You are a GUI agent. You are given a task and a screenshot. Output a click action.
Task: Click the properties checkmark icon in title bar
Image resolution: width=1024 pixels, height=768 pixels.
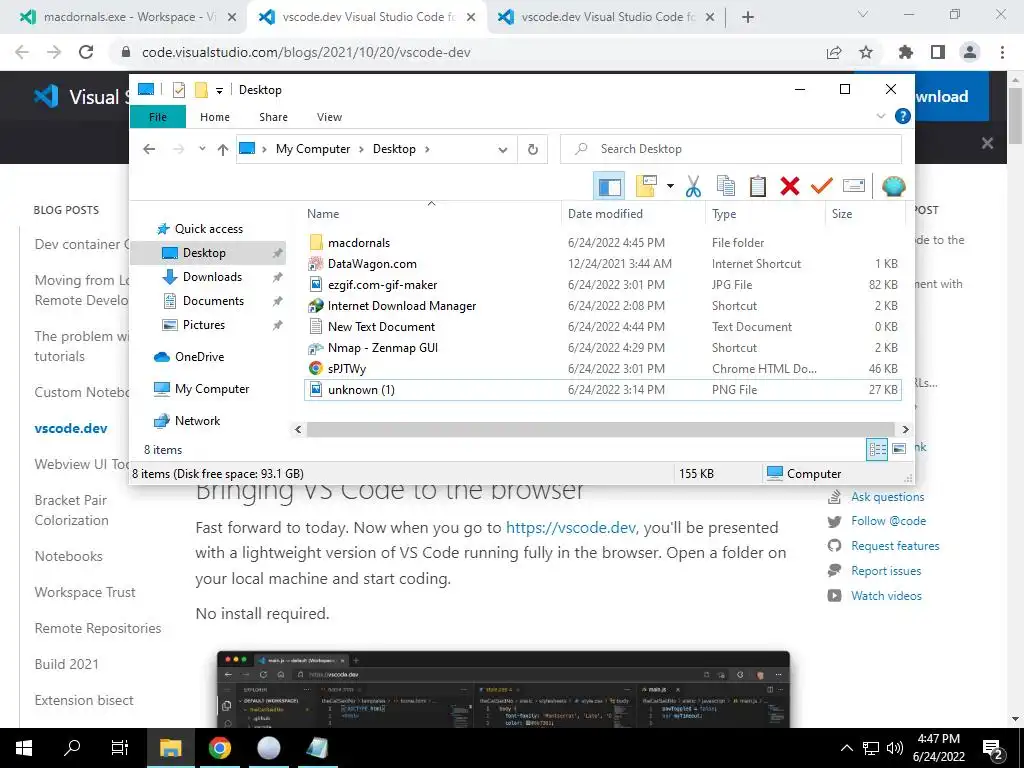click(178, 89)
